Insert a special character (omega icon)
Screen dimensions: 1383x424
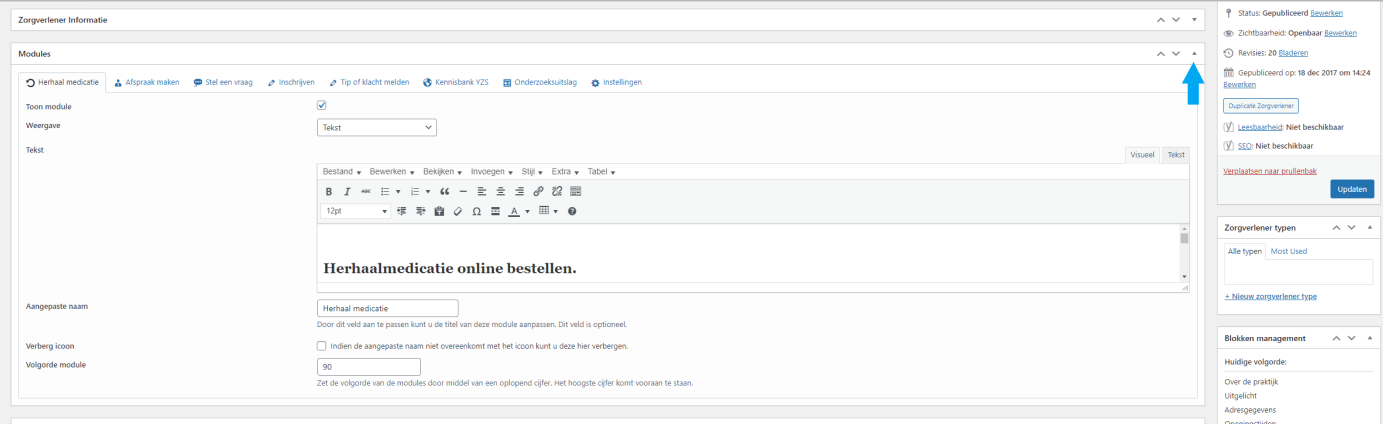point(476,211)
